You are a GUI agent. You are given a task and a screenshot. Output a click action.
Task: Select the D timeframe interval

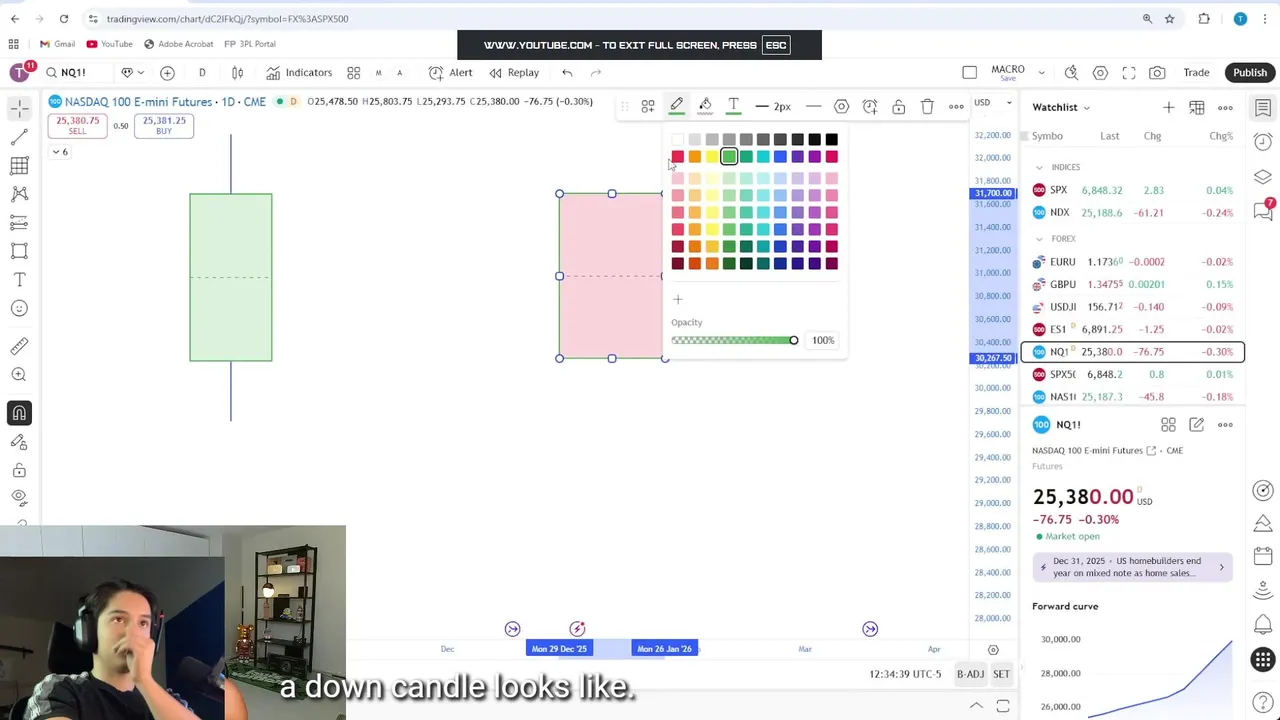(x=202, y=72)
